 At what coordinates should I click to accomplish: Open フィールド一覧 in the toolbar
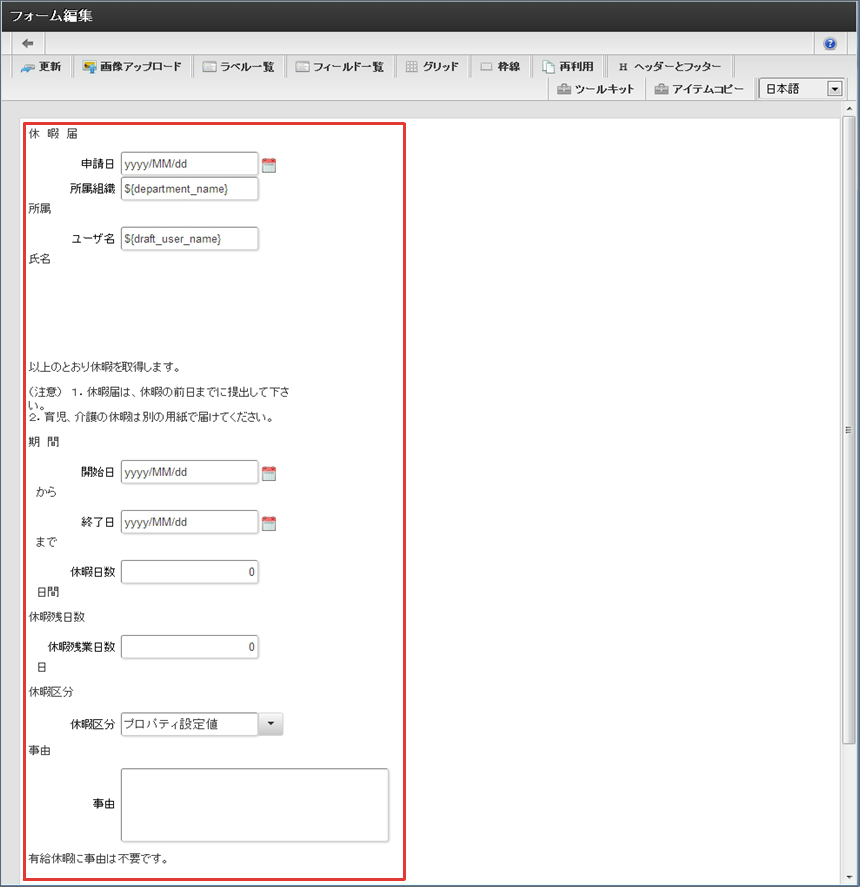pyautogui.click(x=339, y=67)
